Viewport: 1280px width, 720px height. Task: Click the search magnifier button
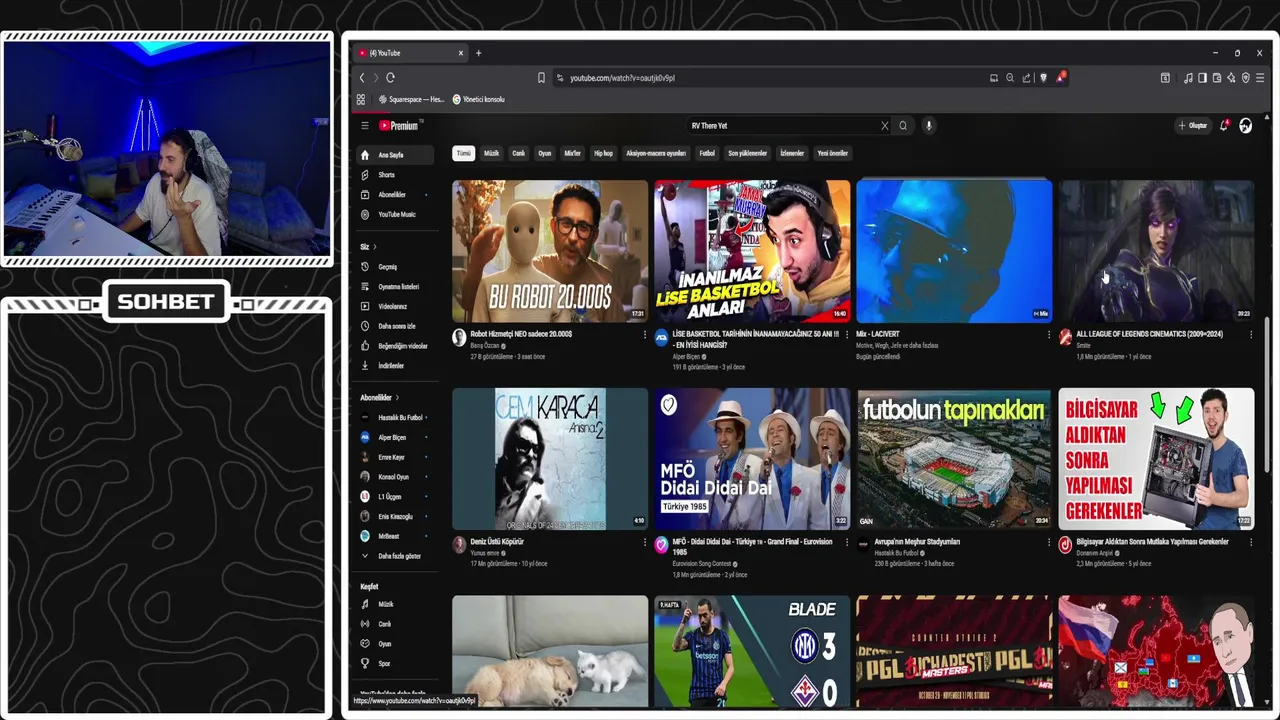click(x=903, y=126)
